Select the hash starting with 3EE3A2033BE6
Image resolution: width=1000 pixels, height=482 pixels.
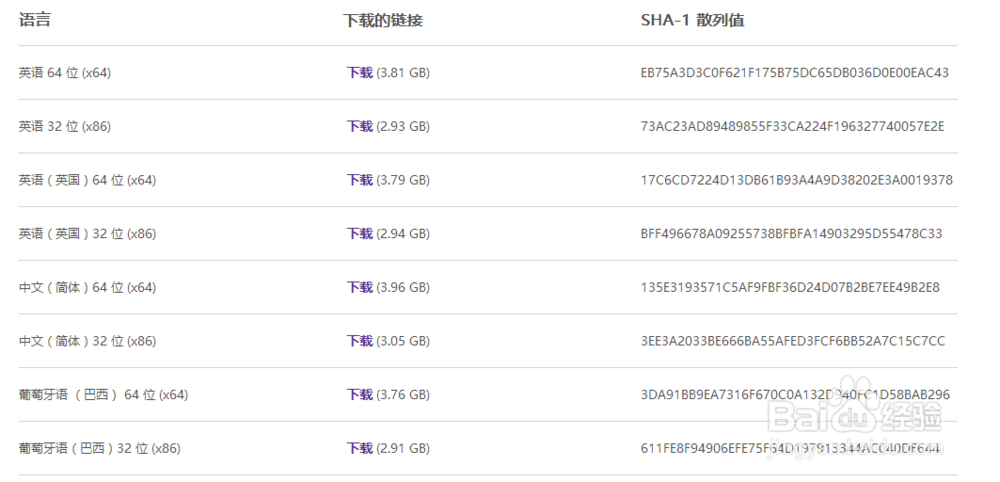tap(793, 340)
